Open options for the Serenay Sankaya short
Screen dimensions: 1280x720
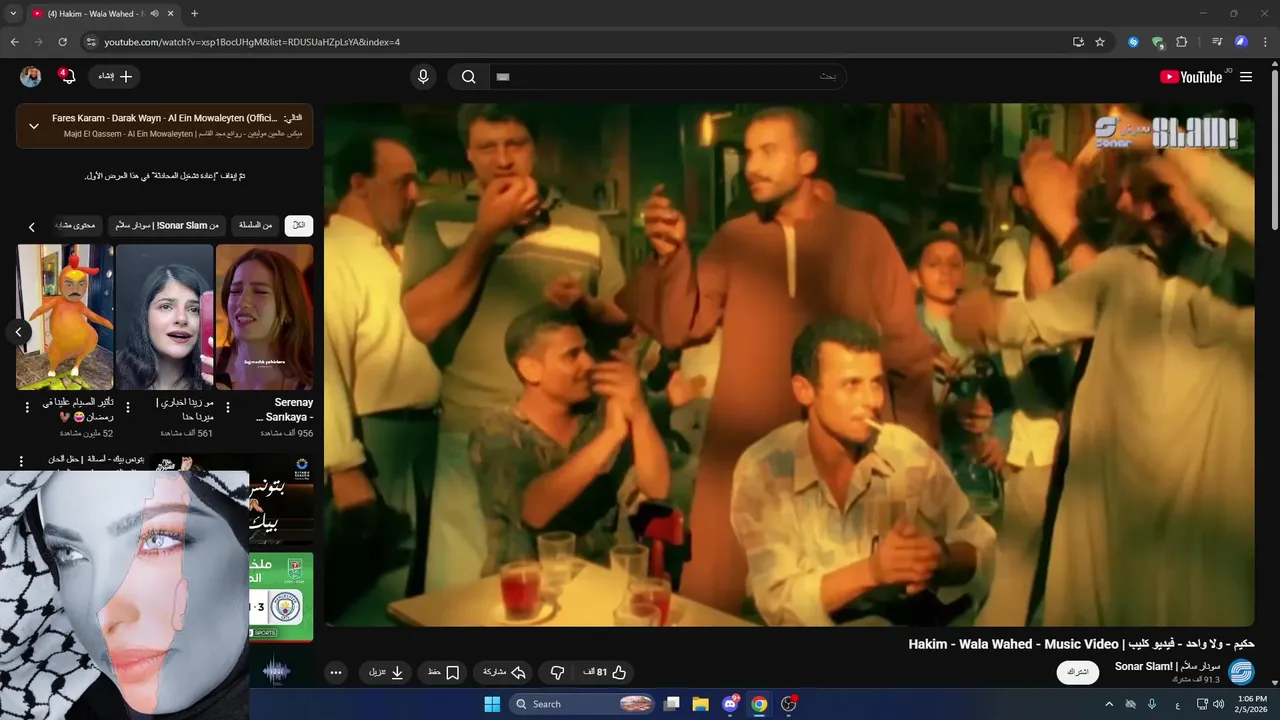[227, 407]
